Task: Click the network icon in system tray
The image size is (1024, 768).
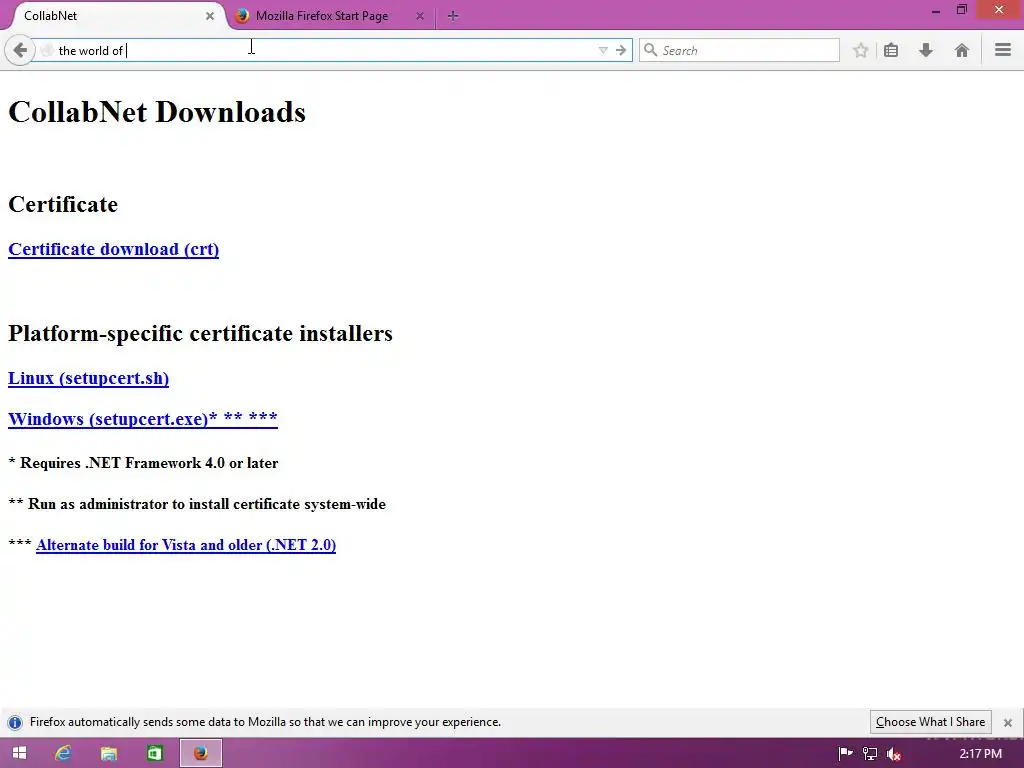Action: tap(870, 754)
